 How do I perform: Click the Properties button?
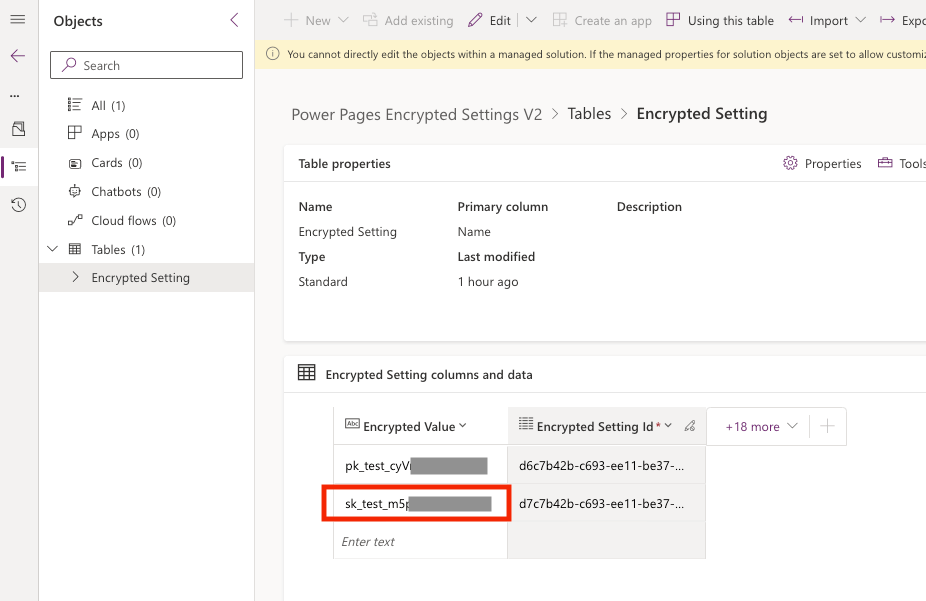click(x=822, y=163)
